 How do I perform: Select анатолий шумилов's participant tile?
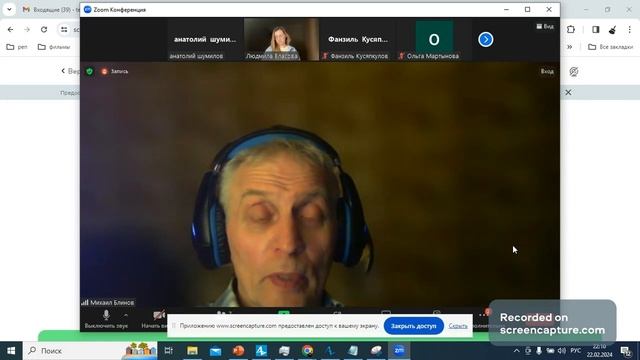click(x=204, y=40)
